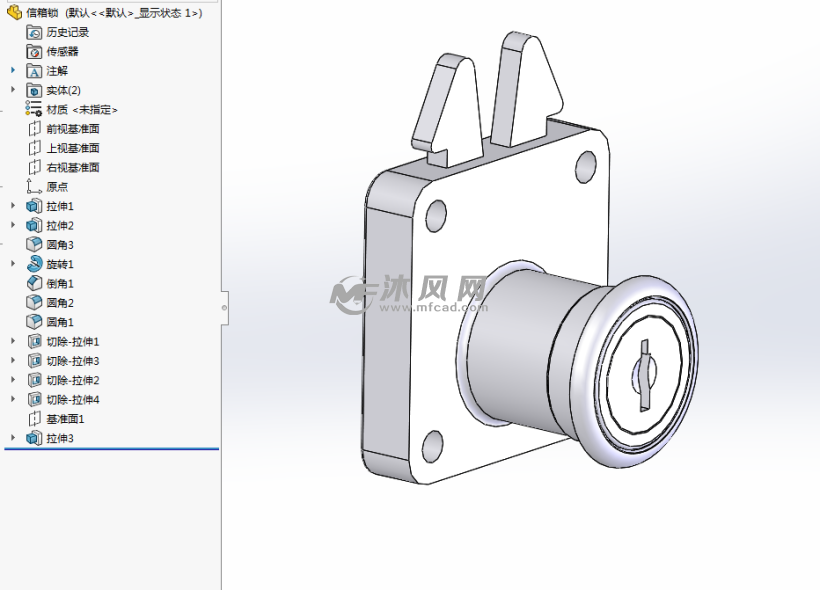Image resolution: width=820 pixels, height=590 pixels.
Task: Click the blue rollback bar below 拉伸3
Action: [x=111, y=448]
